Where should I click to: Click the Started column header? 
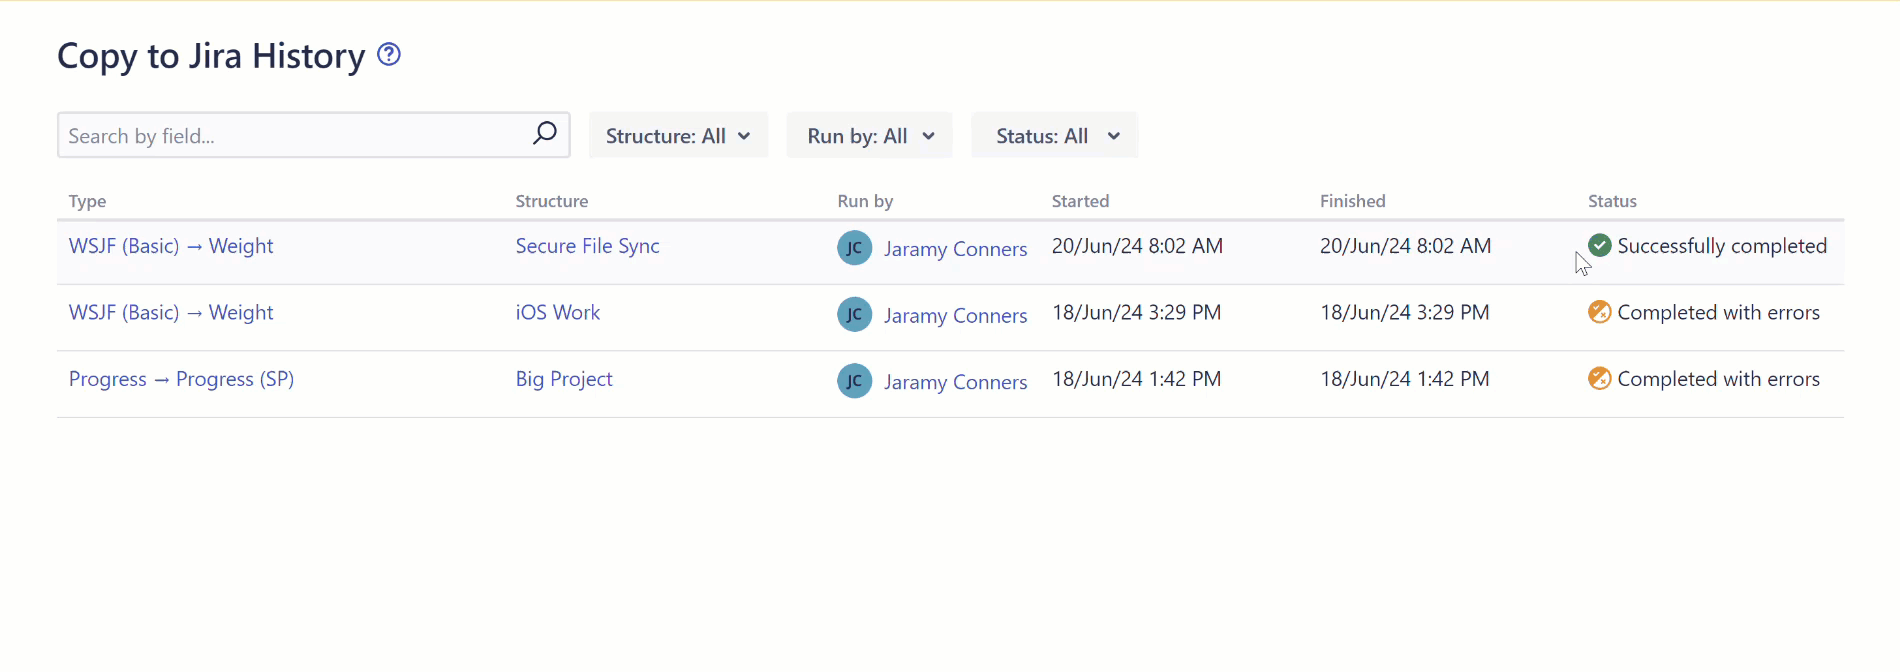1080,201
